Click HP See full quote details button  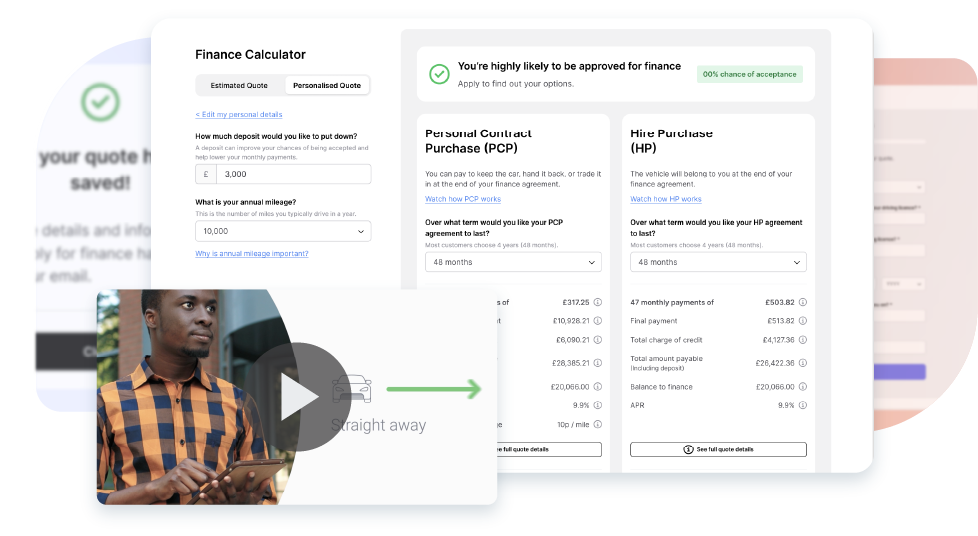(x=718, y=449)
